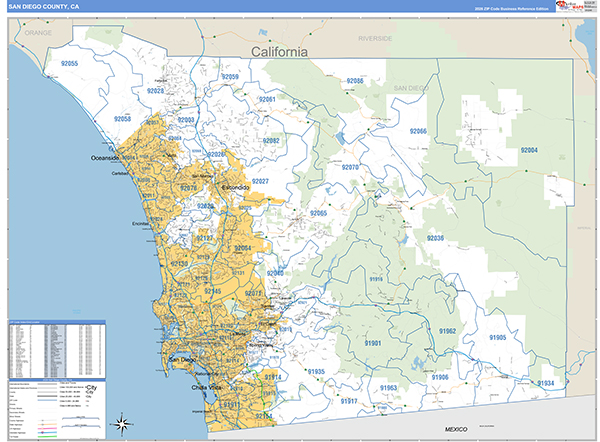Image resolution: width=600 pixels, height=442 pixels.
Task: Click the California state label
Action: tap(280, 51)
